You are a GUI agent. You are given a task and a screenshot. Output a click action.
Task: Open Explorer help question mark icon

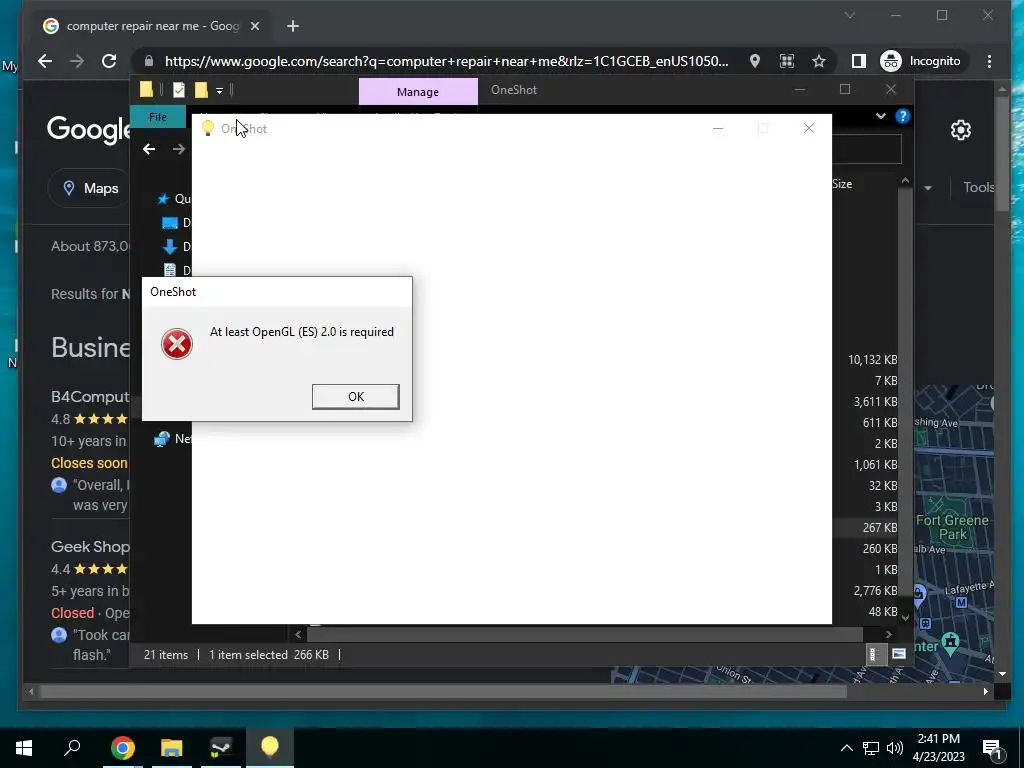point(903,116)
